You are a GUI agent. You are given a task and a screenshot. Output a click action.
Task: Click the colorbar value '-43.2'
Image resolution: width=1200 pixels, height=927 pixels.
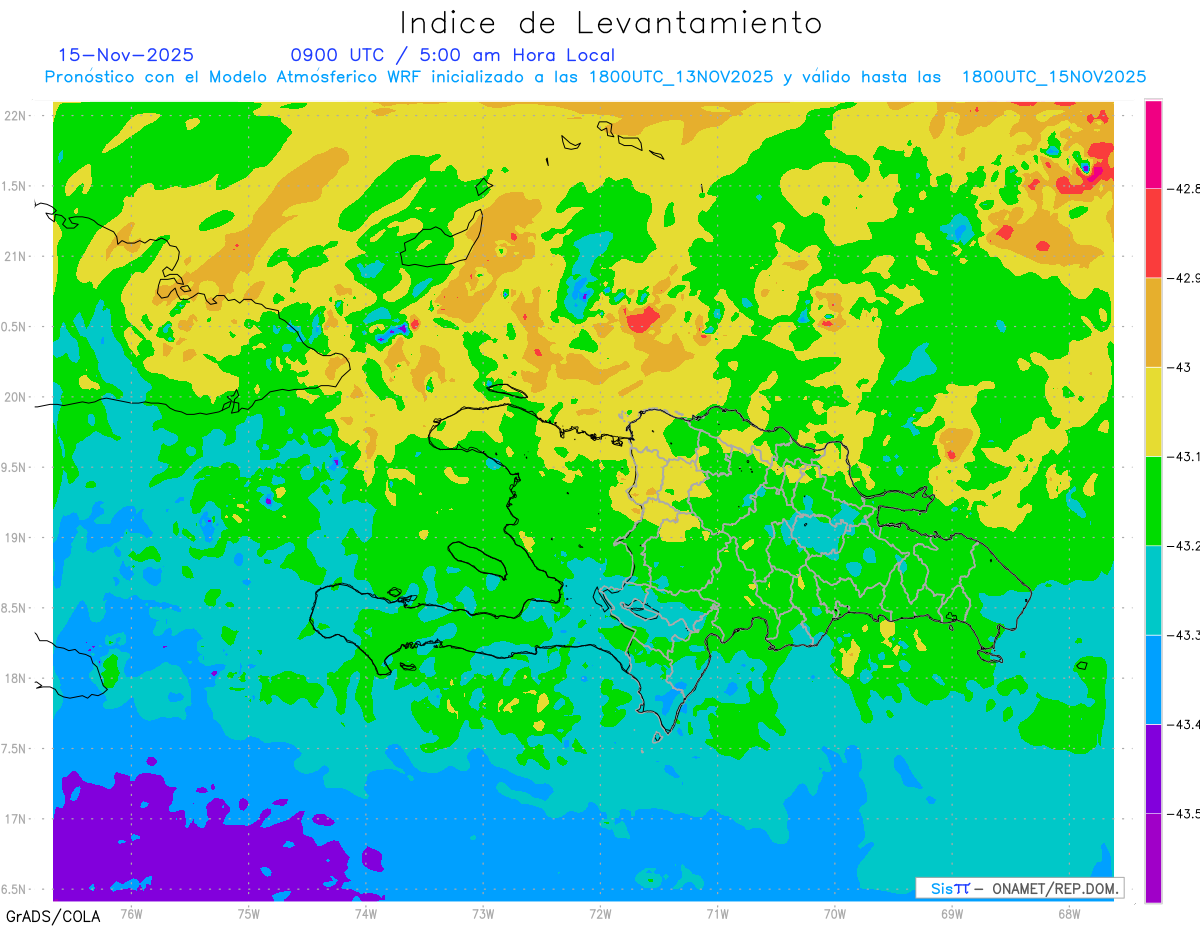[x=1182, y=545]
